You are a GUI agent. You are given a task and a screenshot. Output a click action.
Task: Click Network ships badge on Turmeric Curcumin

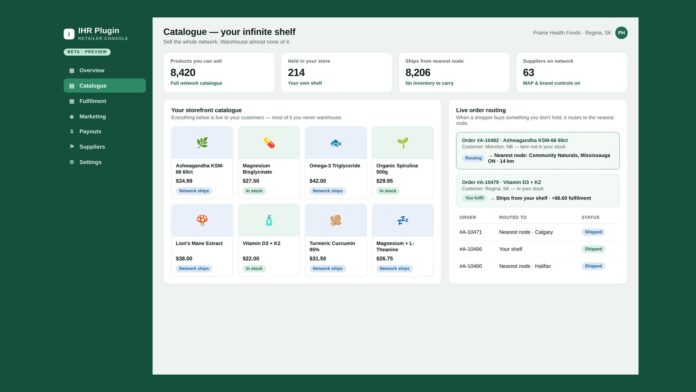pyautogui.click(x=328, y=269)
